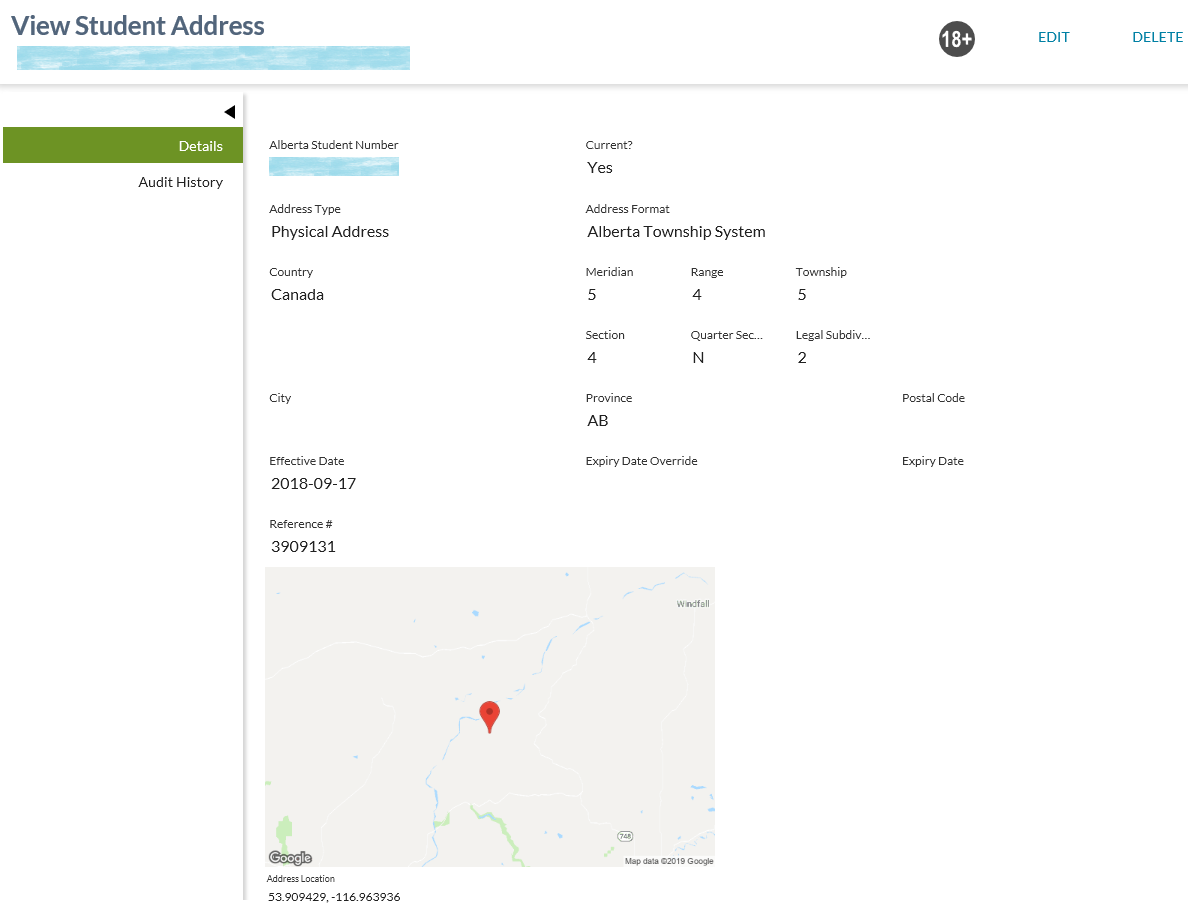Collapse the sidebar with the black arrow

pos(229,112)
